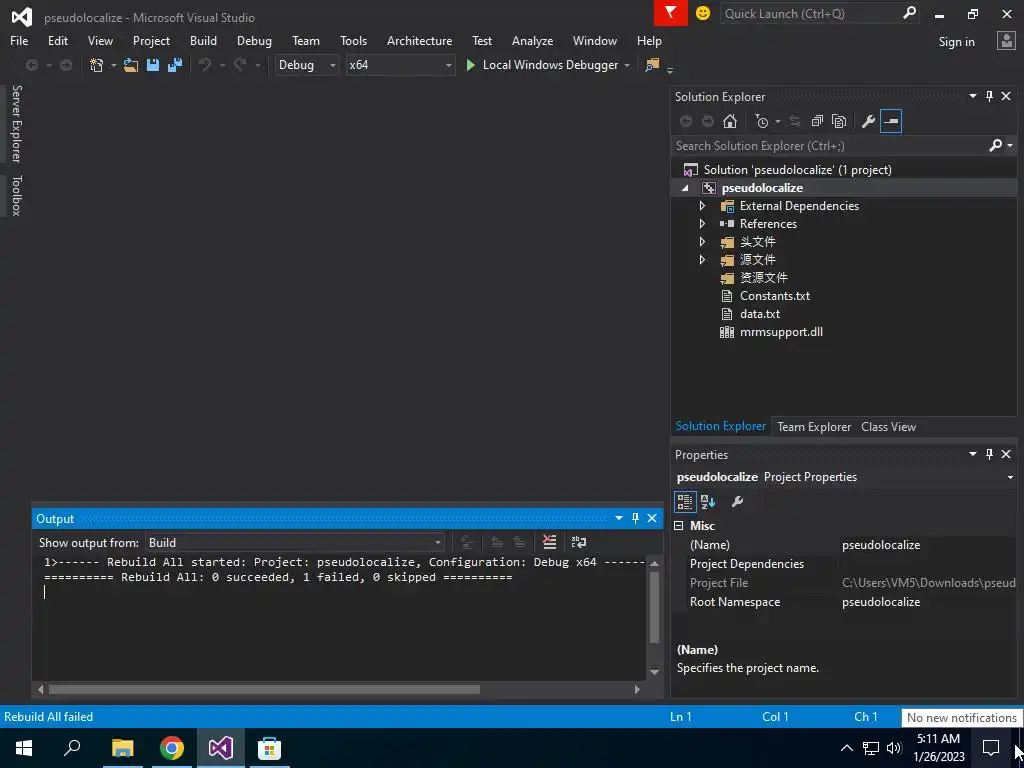
Task: Click the Output horizontal scrollbar thumb
Action: 264,690
